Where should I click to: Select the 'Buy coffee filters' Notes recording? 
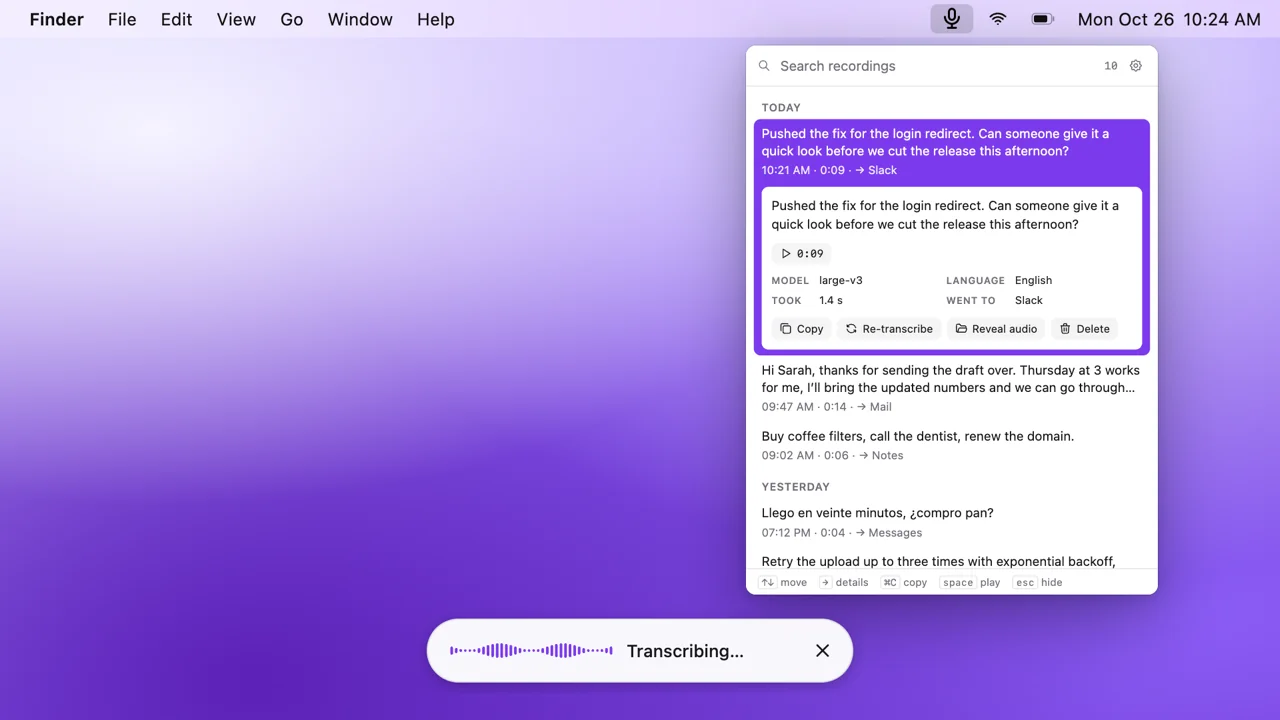(x=952, y=445)
